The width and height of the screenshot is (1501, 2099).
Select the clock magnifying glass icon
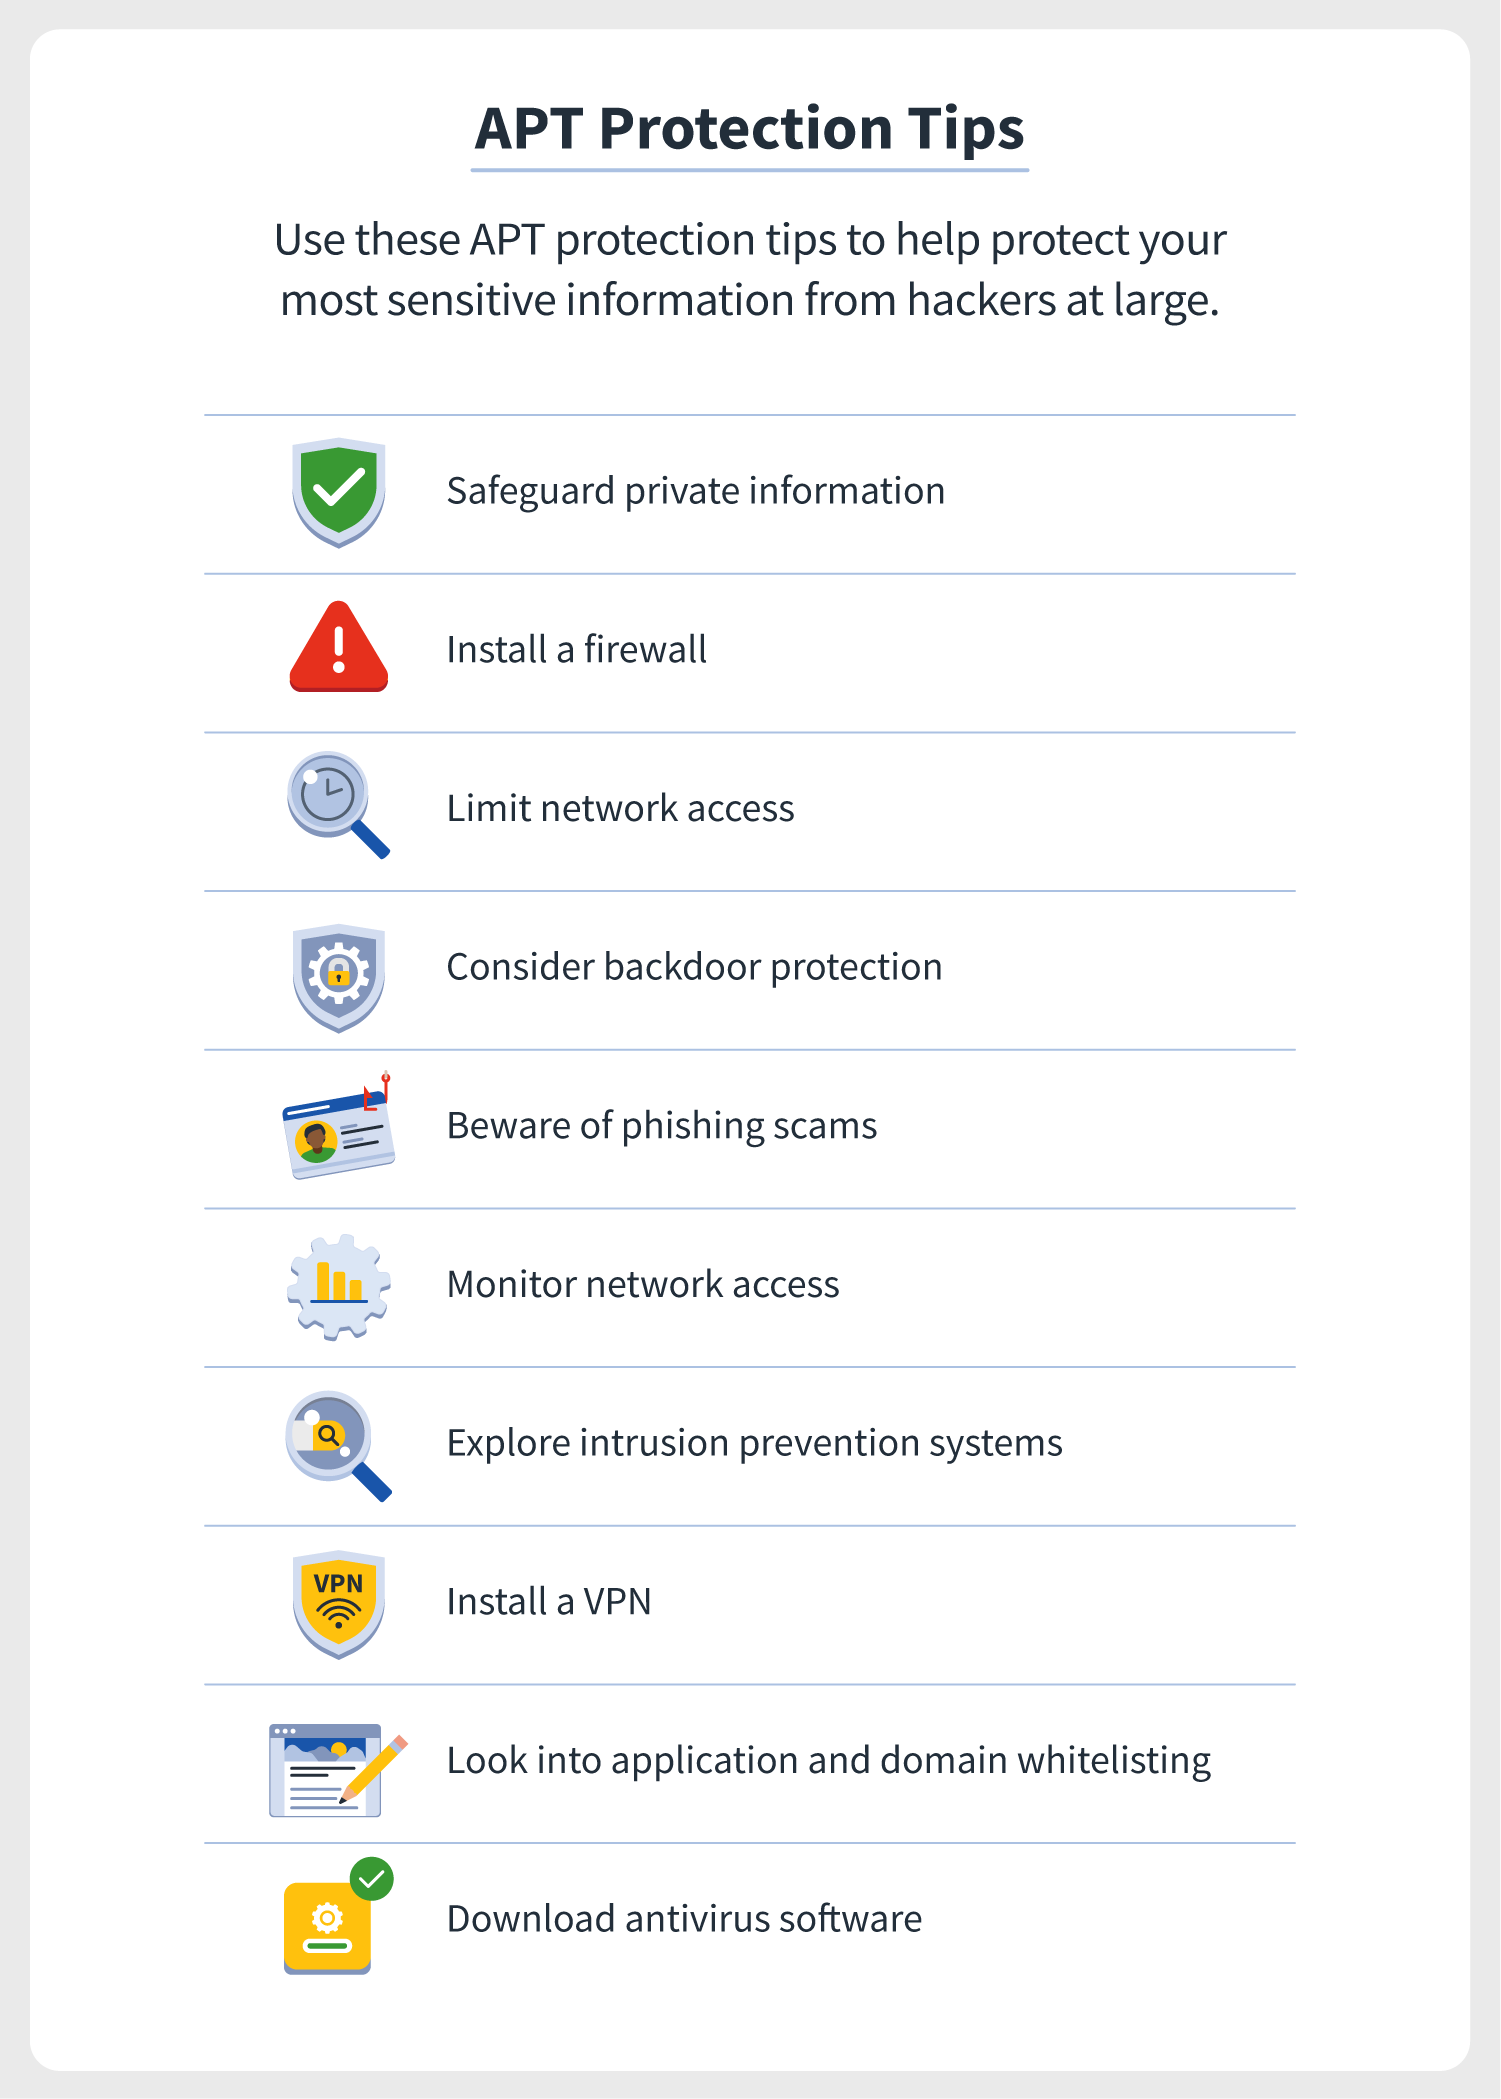tap(338, 806)
